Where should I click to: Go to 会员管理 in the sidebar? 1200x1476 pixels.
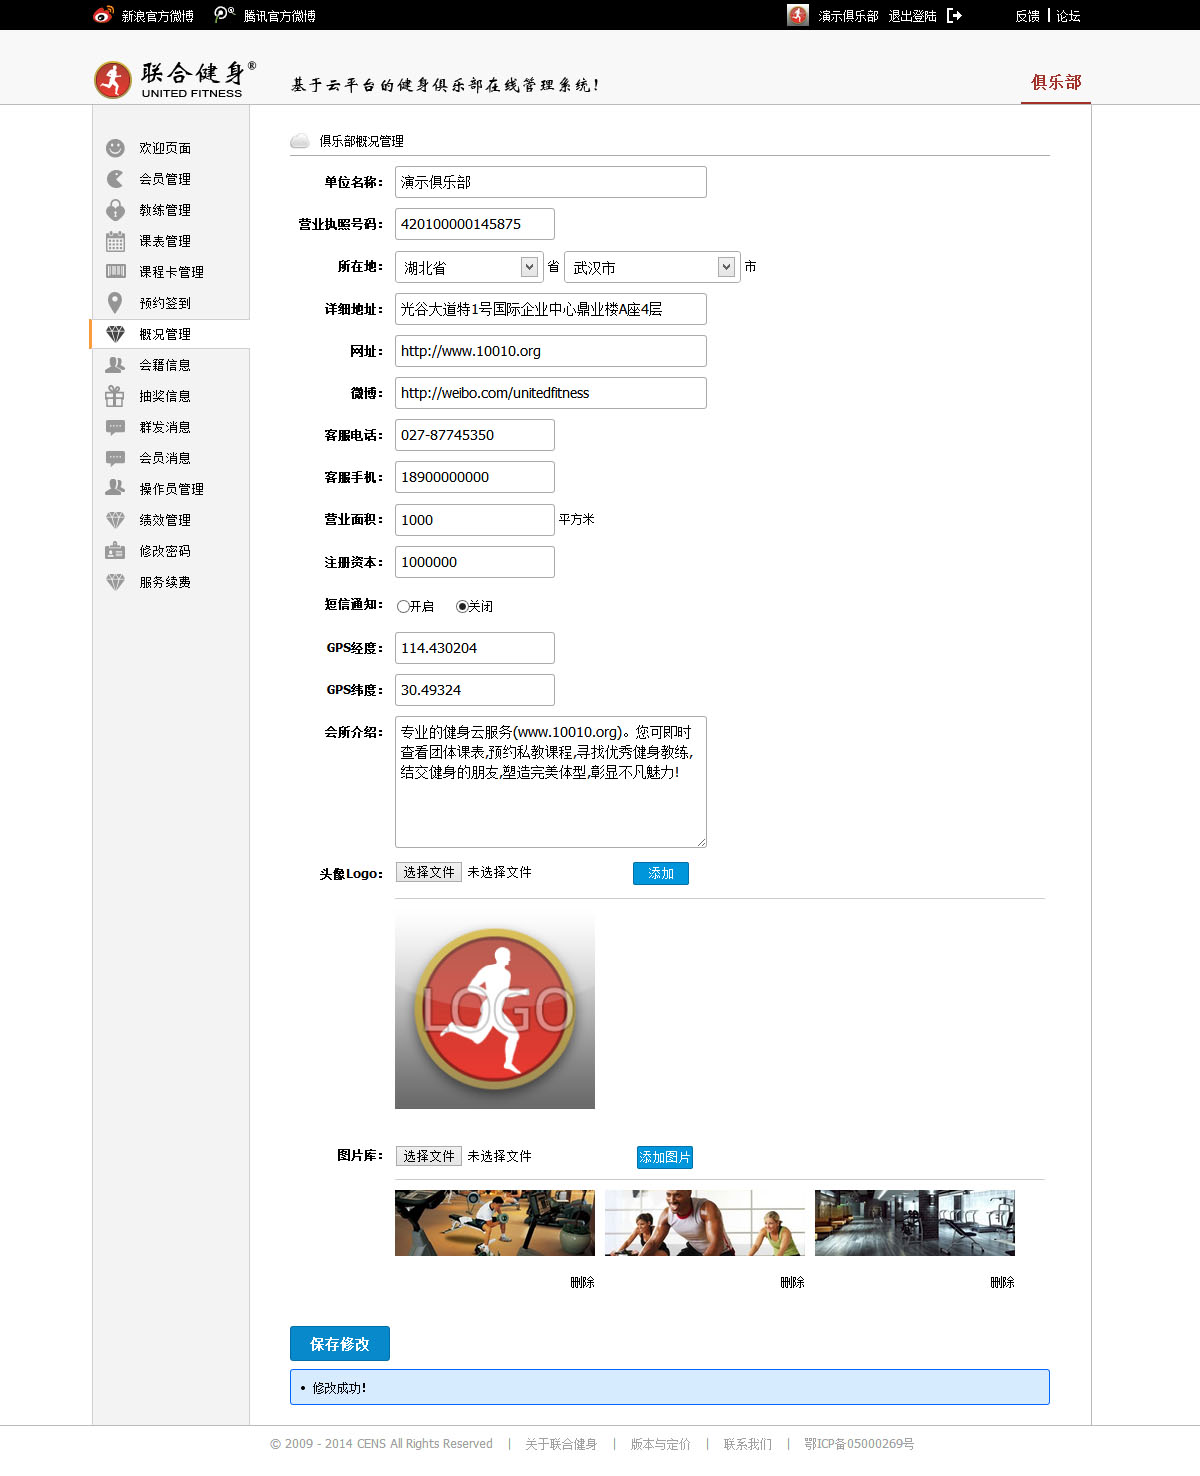coord(165,179)
